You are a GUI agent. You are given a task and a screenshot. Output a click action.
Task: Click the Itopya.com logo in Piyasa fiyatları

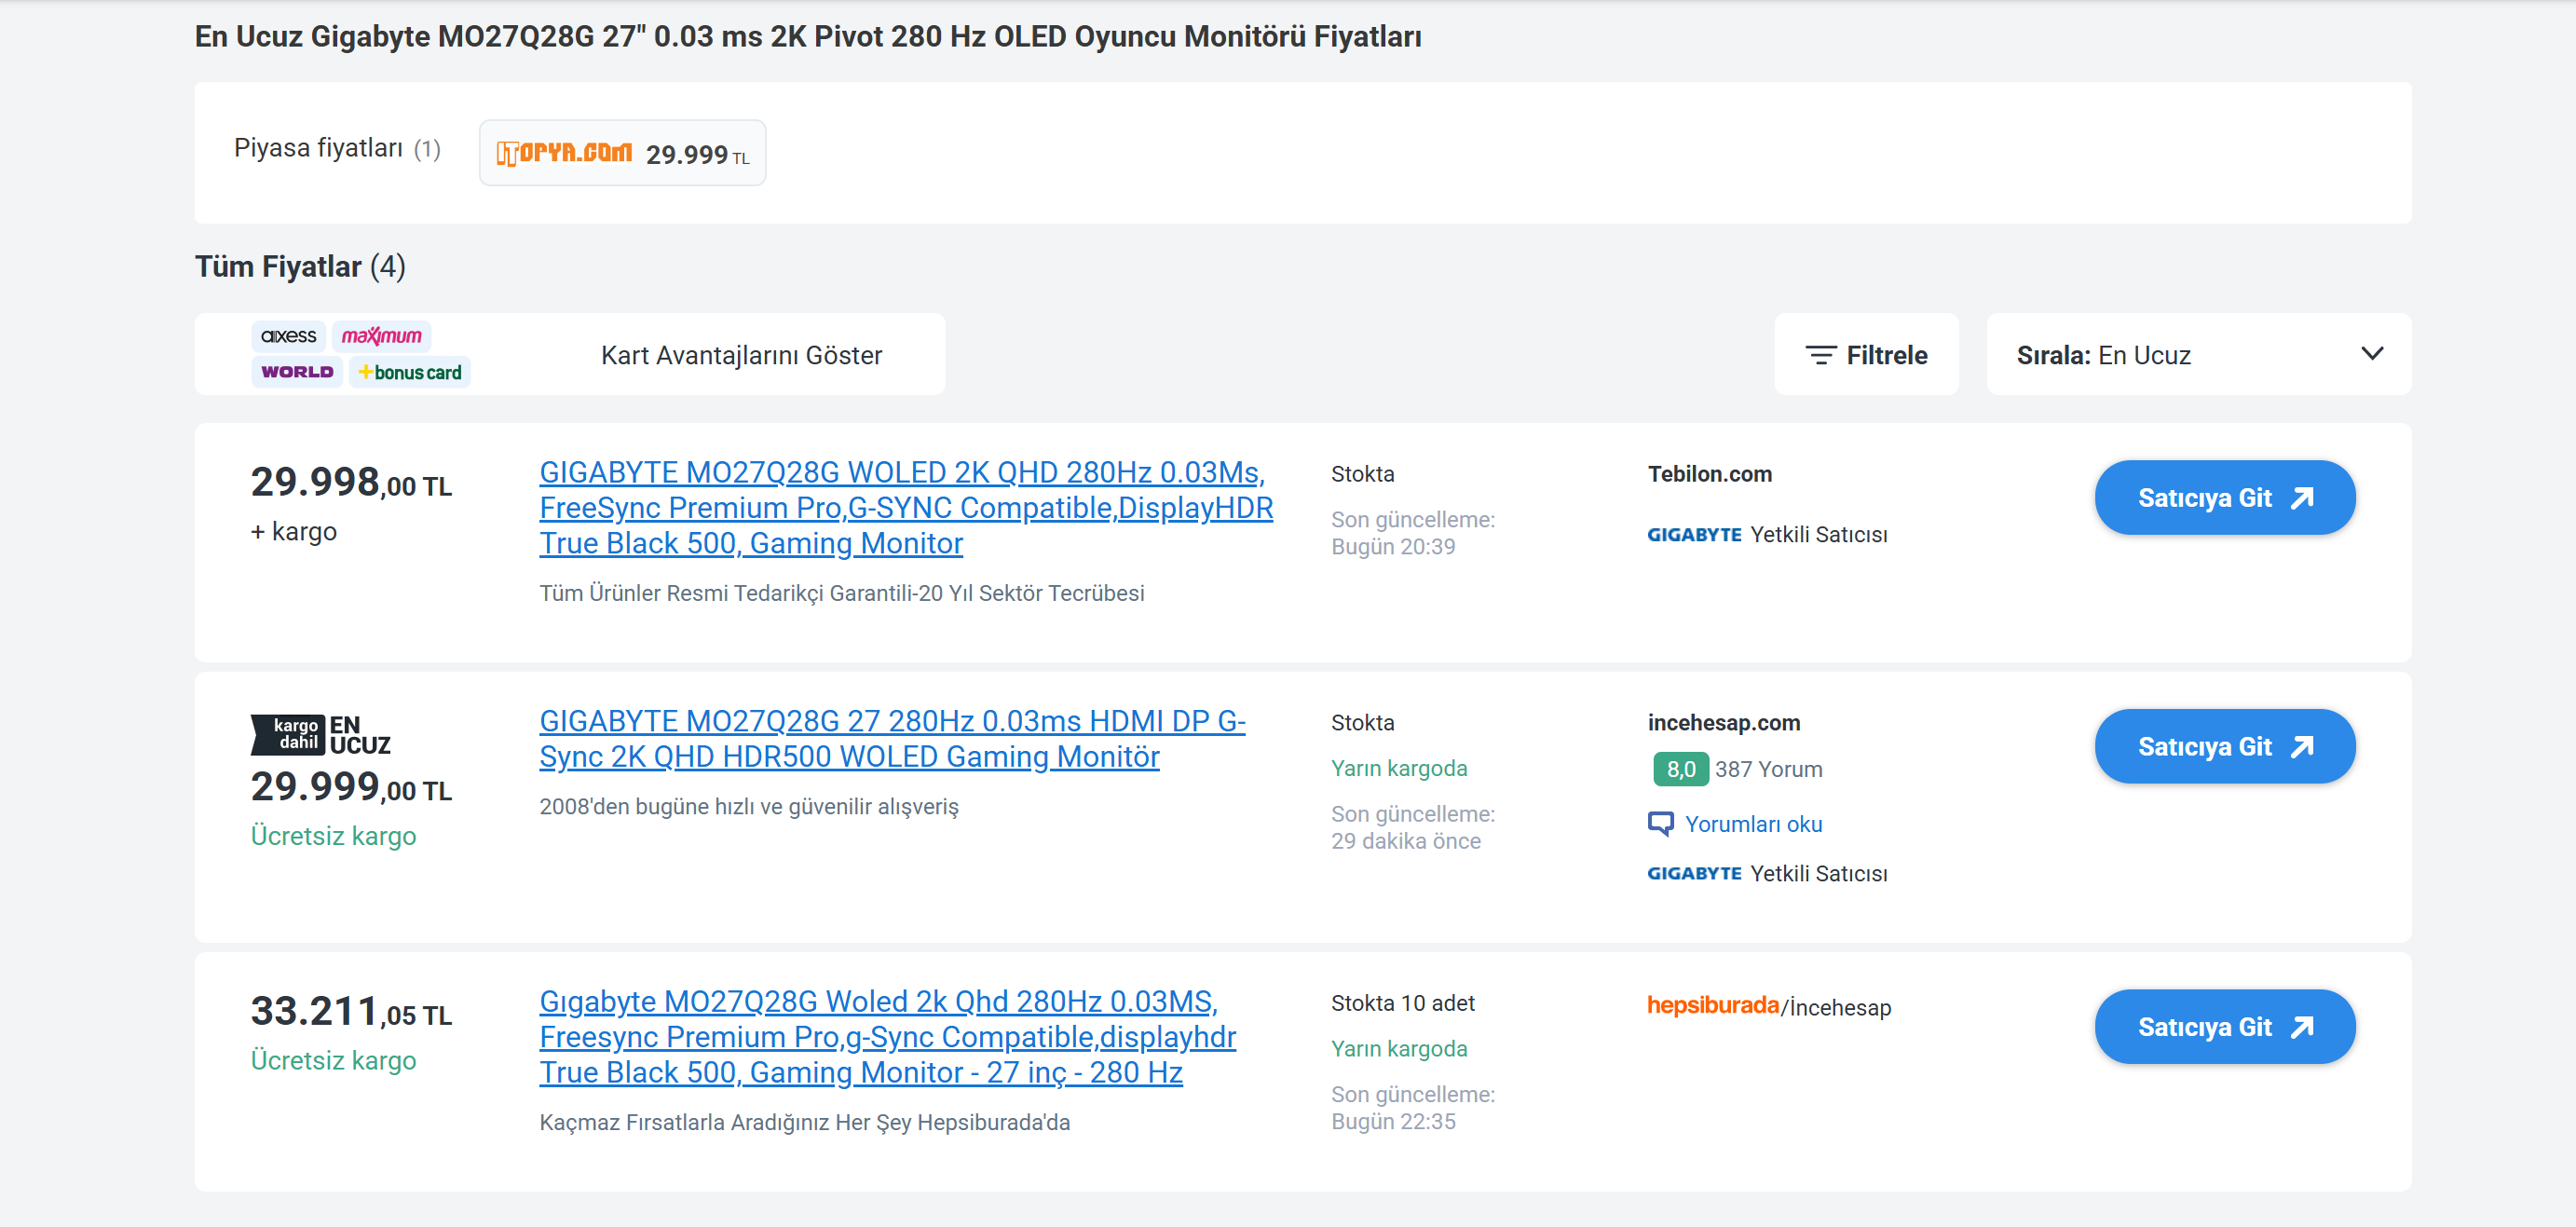[x=564, y=152]
